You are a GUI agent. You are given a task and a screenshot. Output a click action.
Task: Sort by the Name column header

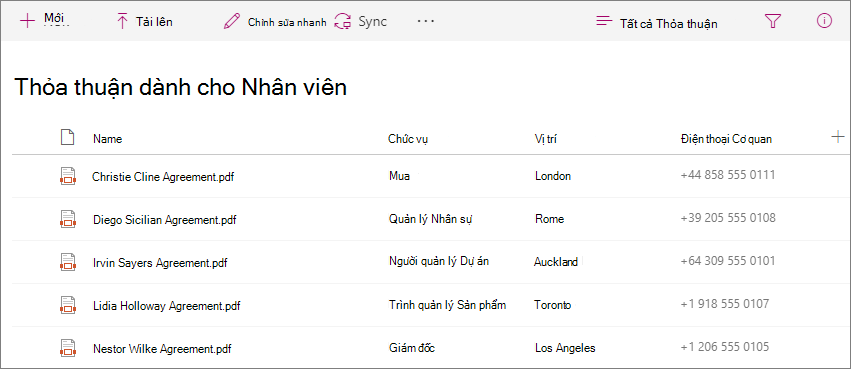pyautogui.click(x=107, y=139)
